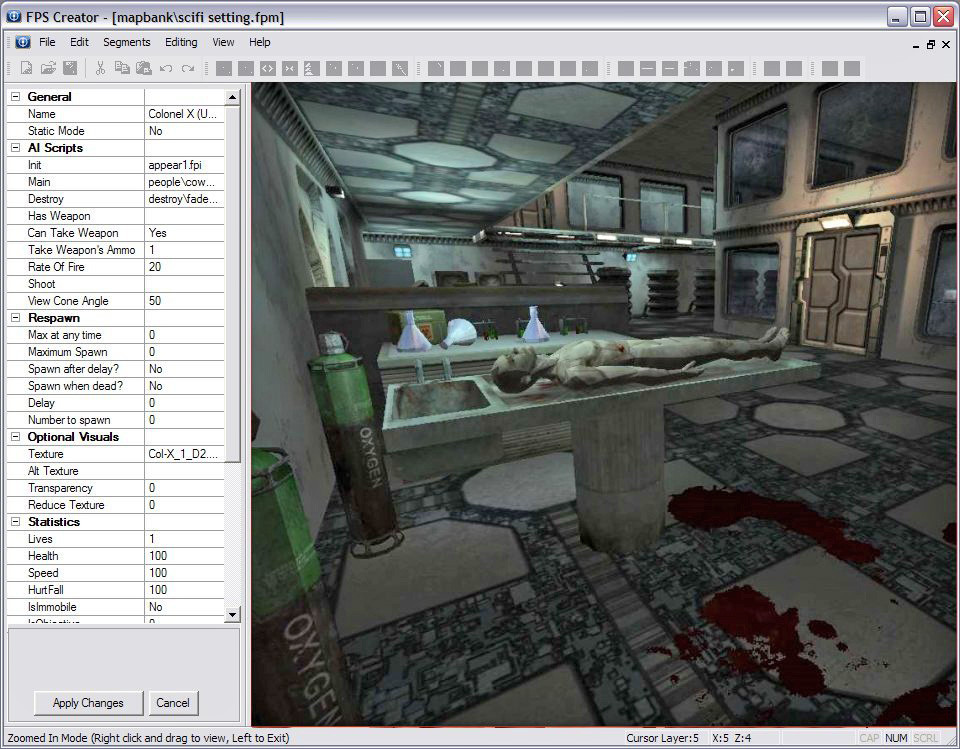The height and width of the screenshot is (749, 960).
Task: Click the 'Maximum Spawn' property label
Action: pos(67,352)
